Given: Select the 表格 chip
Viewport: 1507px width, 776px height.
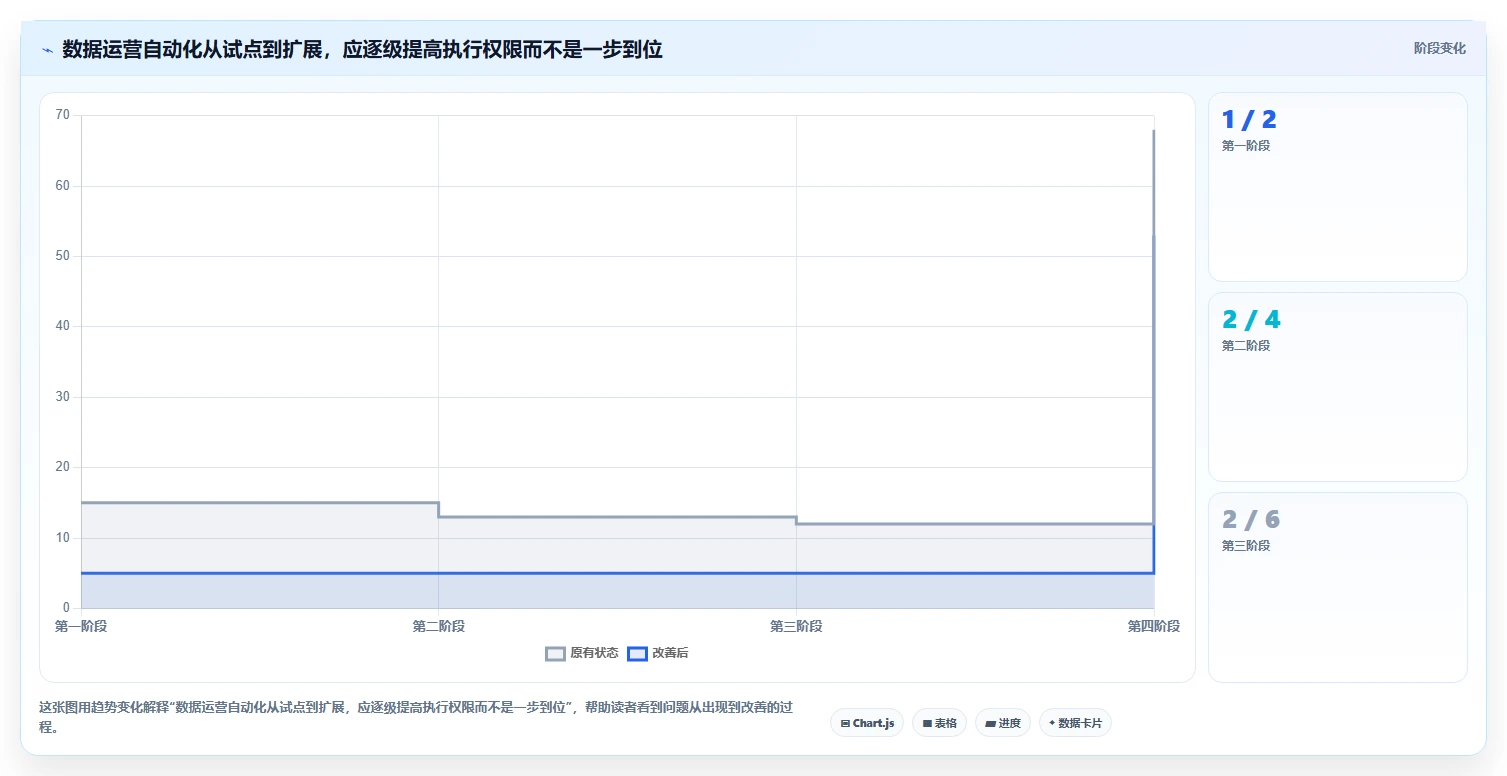Looking at the screenshot, I should [x=939, y=722].
